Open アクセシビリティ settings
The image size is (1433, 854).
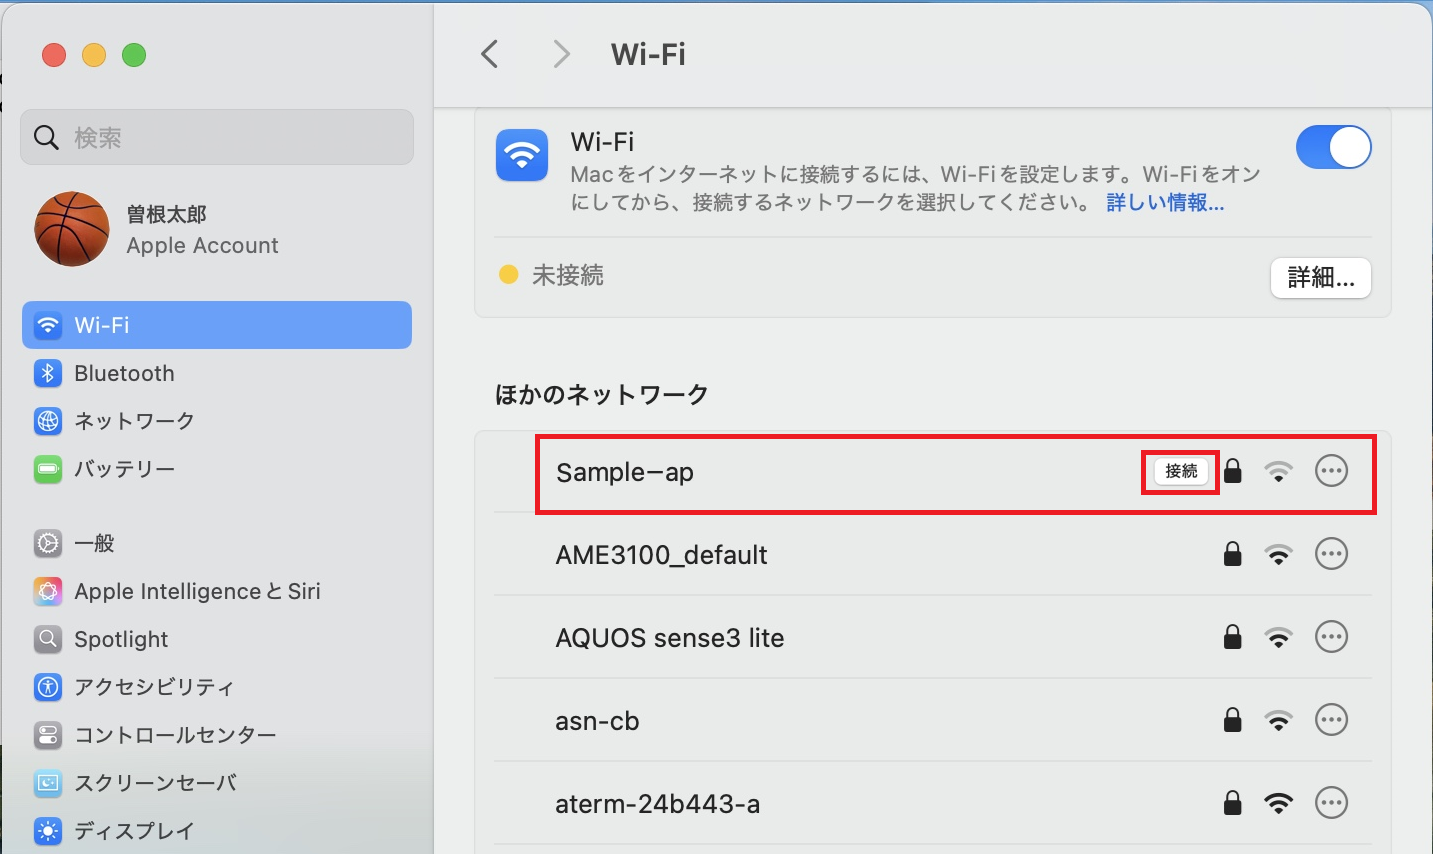tap(217, 687)
